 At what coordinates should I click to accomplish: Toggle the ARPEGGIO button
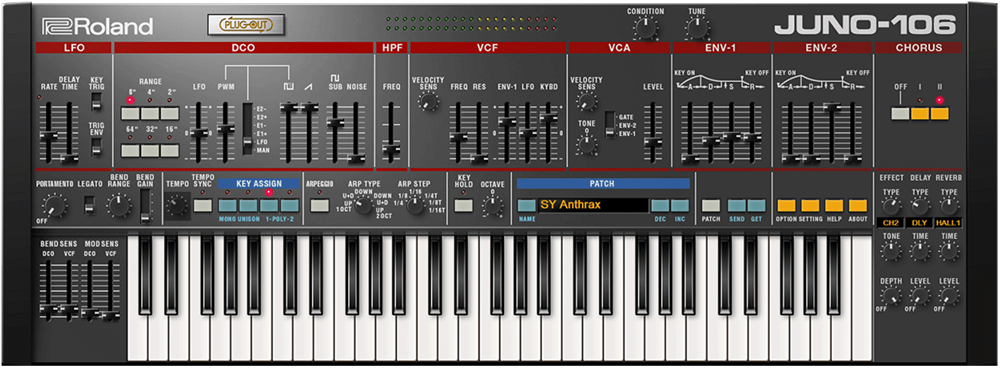(318, 205)
